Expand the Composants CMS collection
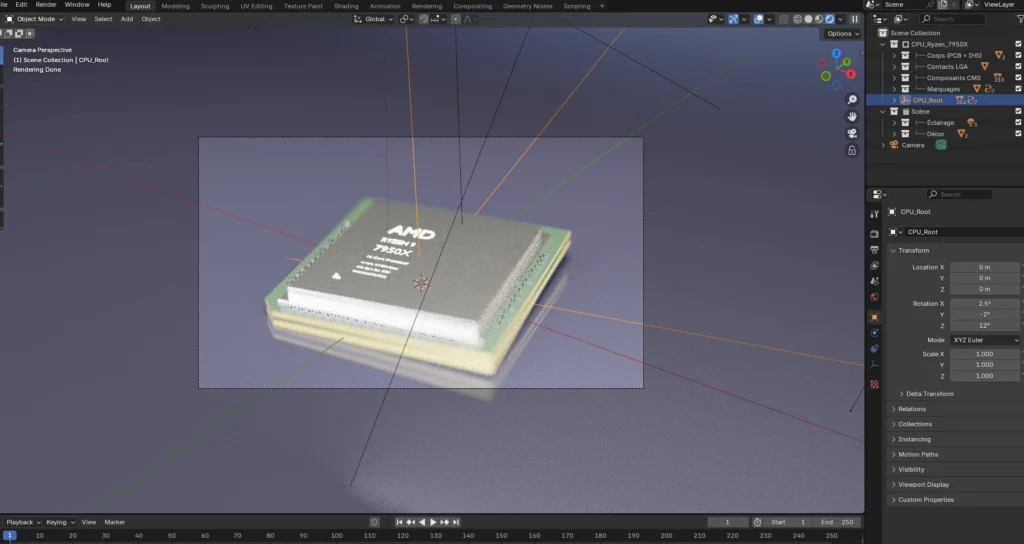1024x544 pixels. click(x=895, y=78)
